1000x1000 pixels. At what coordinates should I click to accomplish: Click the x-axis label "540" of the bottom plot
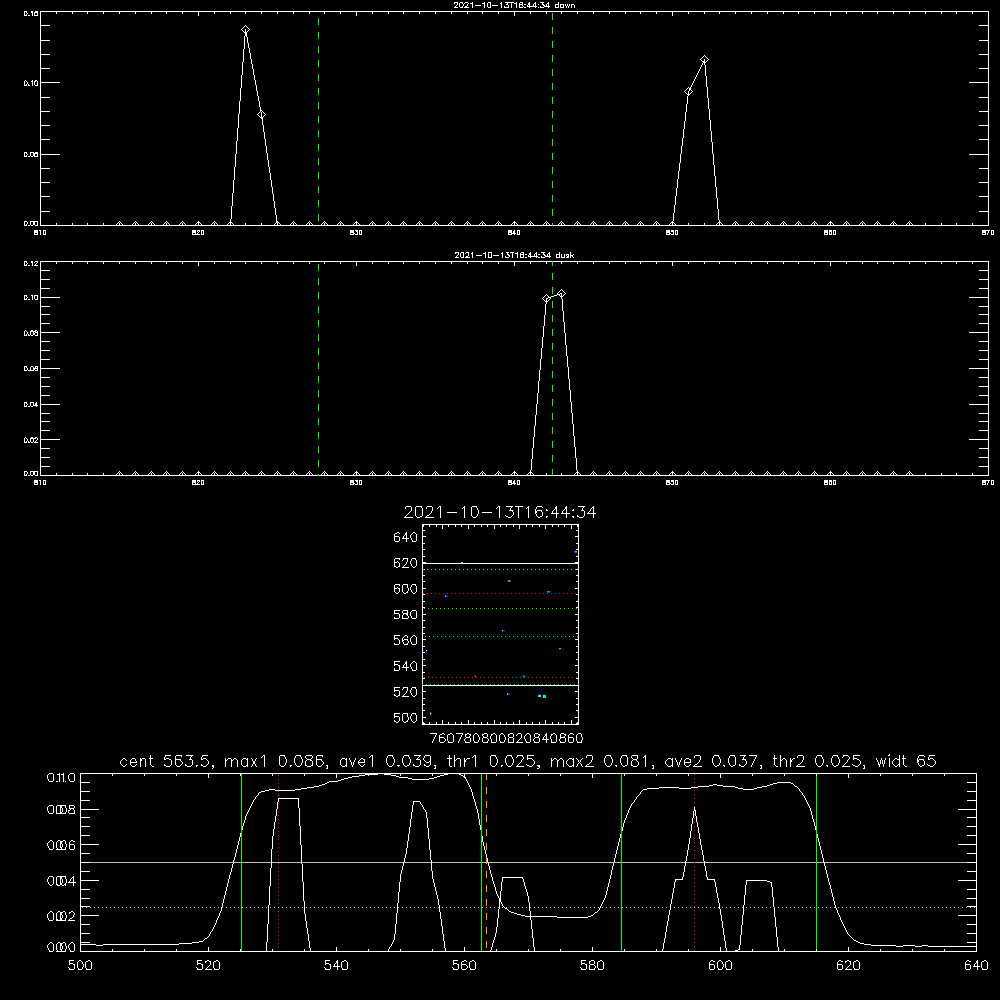tap(336, 966)
